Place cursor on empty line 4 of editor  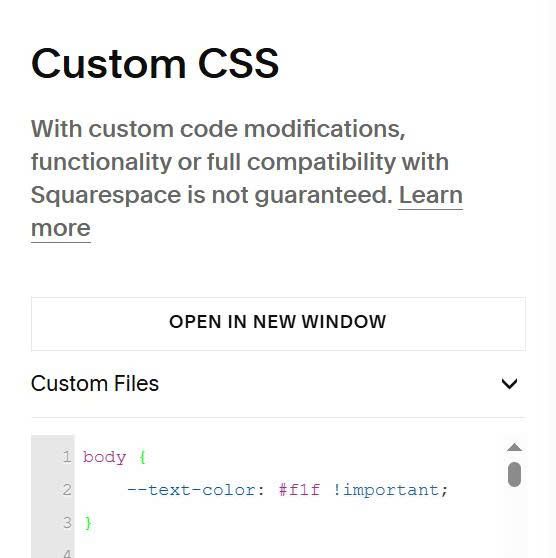tap(285, 553)
